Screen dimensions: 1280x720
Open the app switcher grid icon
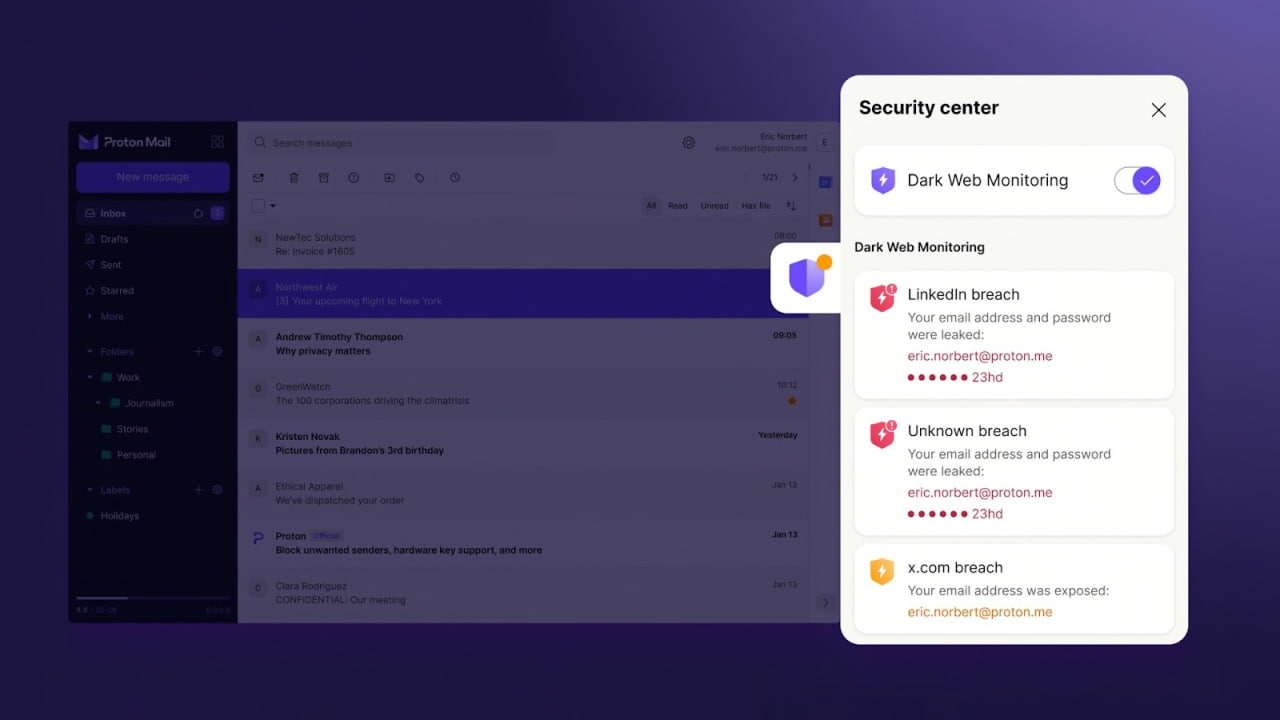217,142
